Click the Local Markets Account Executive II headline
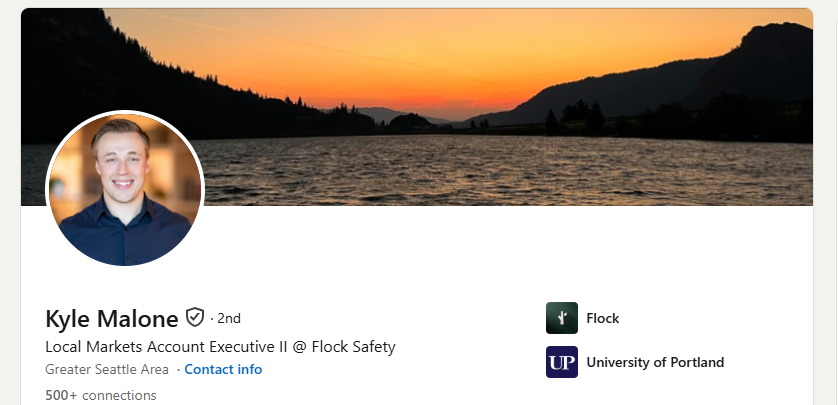838x405 pixels. (x=167, y=347)
